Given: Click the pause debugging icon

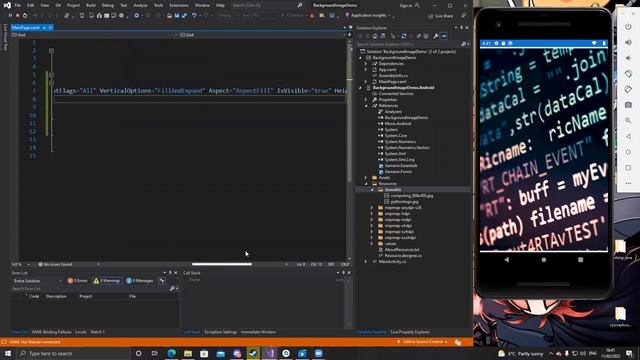Looking at the screenshot, I should pyautogui.click(x=10, y=16).
